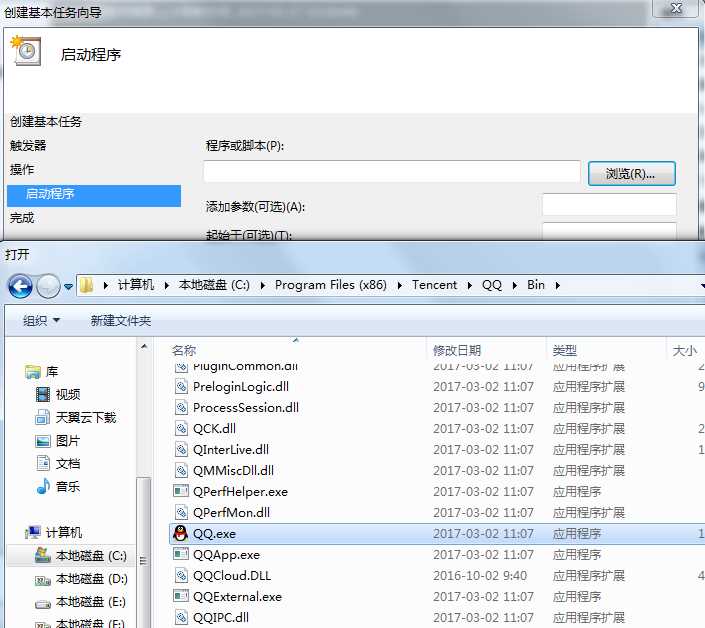Click the ProcessSession.dll file icon
Image resolution: width=705 pixels, height=628 pixels.
coord(181,407)
